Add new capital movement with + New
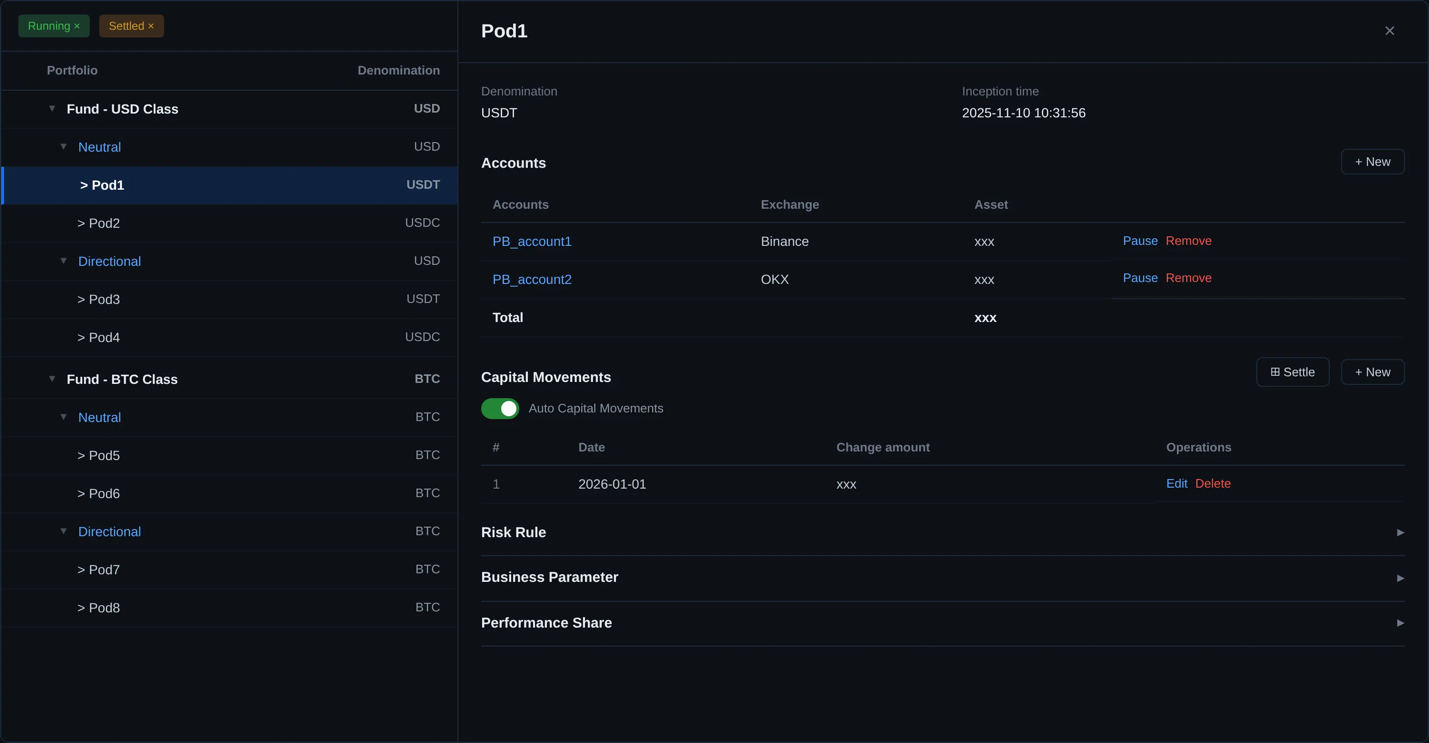 click(x=1372, y=372)
